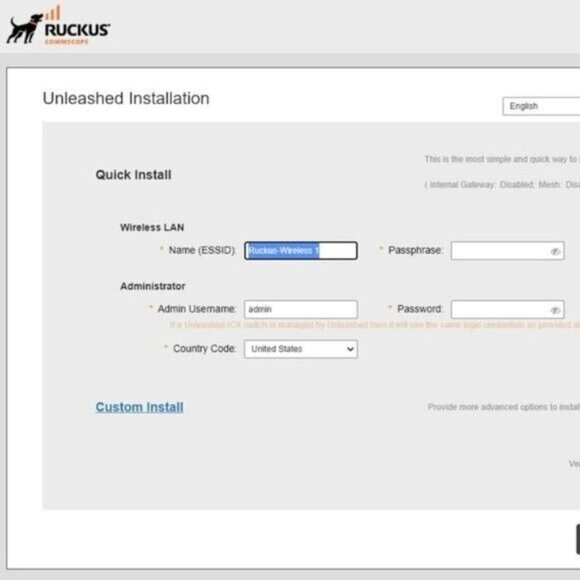The width and height of the screenshot is (580, 580).
Task: Open the Country Code dropdown
Action: (301, 349)
